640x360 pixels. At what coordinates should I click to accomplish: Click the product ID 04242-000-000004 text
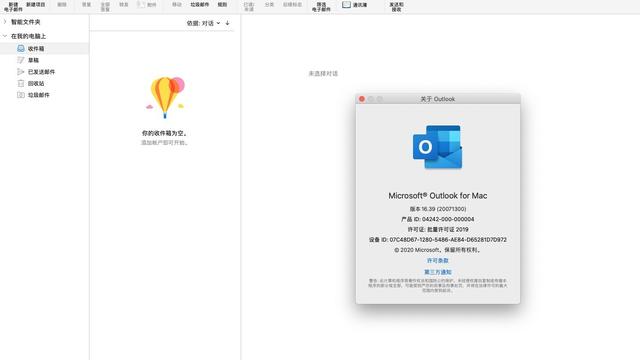[438, 219]
